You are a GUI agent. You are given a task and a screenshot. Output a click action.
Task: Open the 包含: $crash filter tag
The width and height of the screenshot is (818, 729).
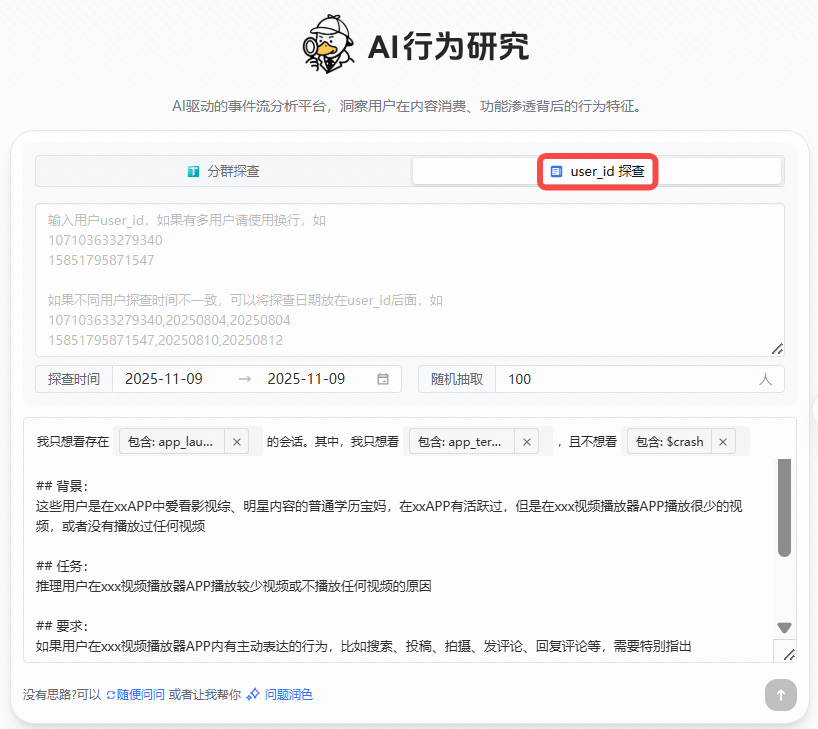[669, 441]
